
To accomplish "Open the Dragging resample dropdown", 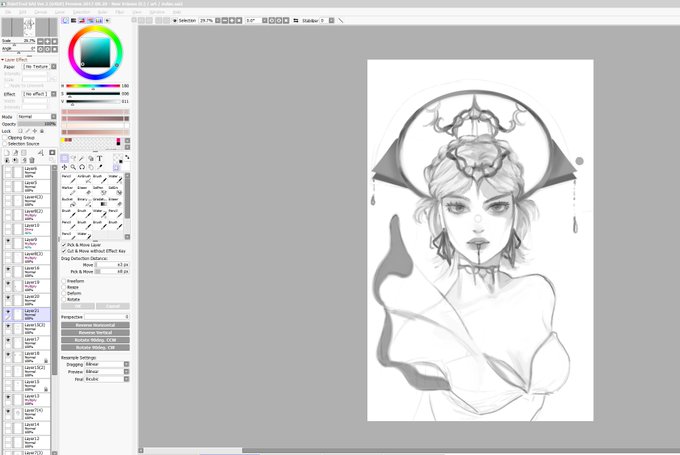I will pos(106,364).
